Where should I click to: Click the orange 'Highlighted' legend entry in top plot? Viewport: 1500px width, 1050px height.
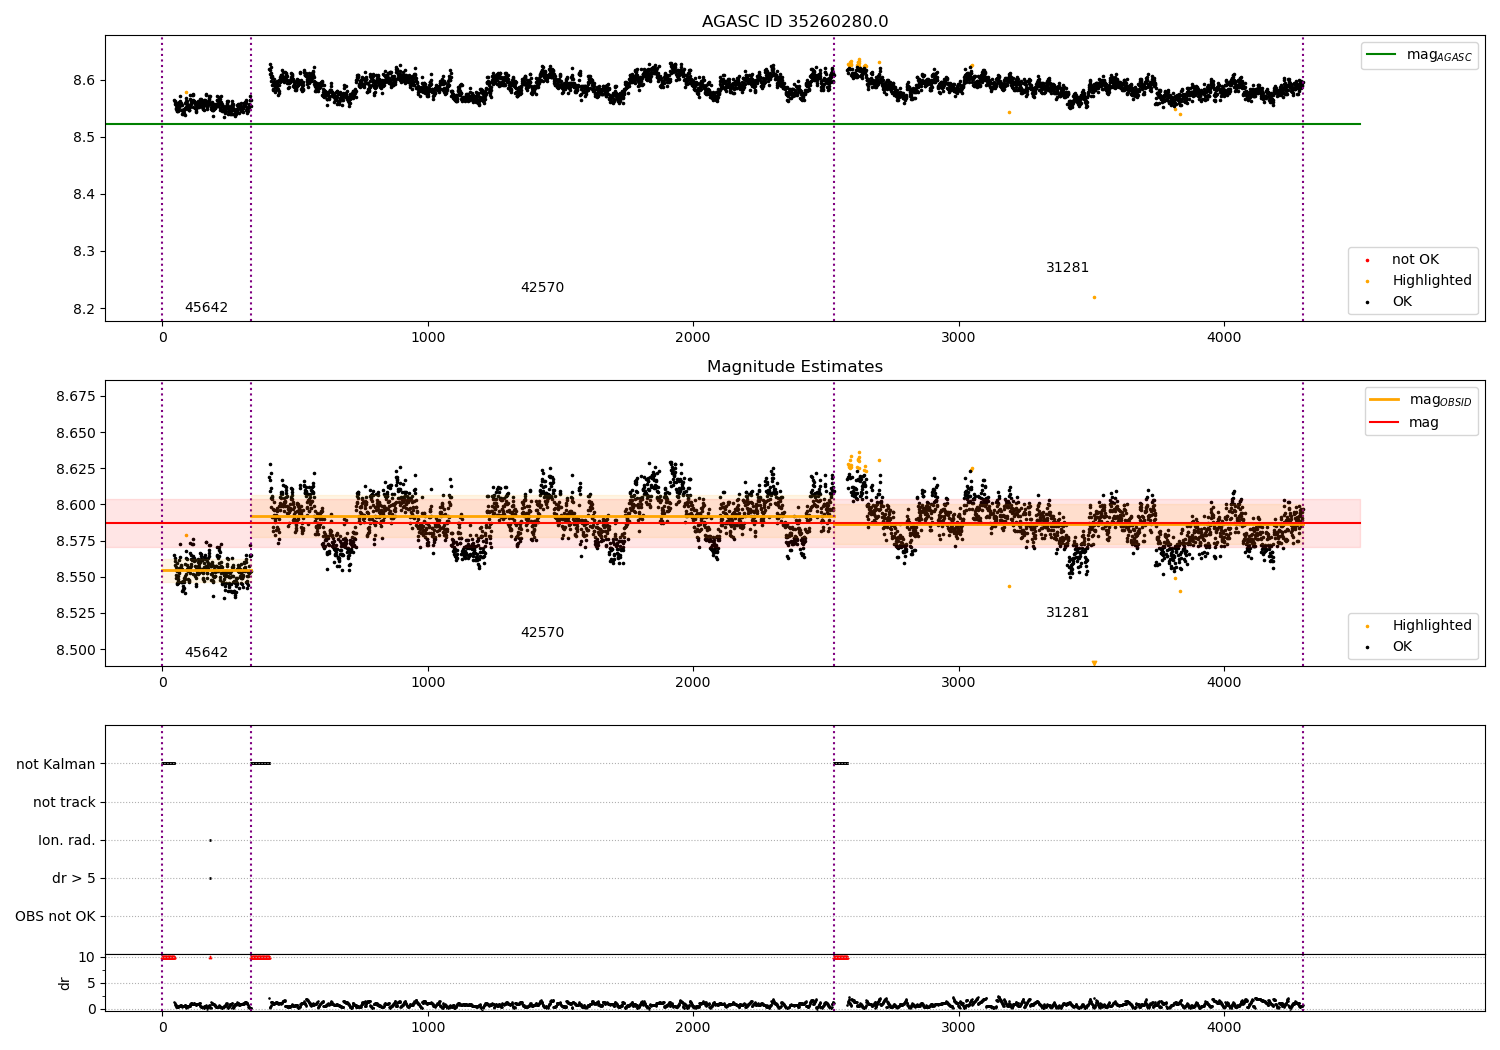click(1431, 281)
